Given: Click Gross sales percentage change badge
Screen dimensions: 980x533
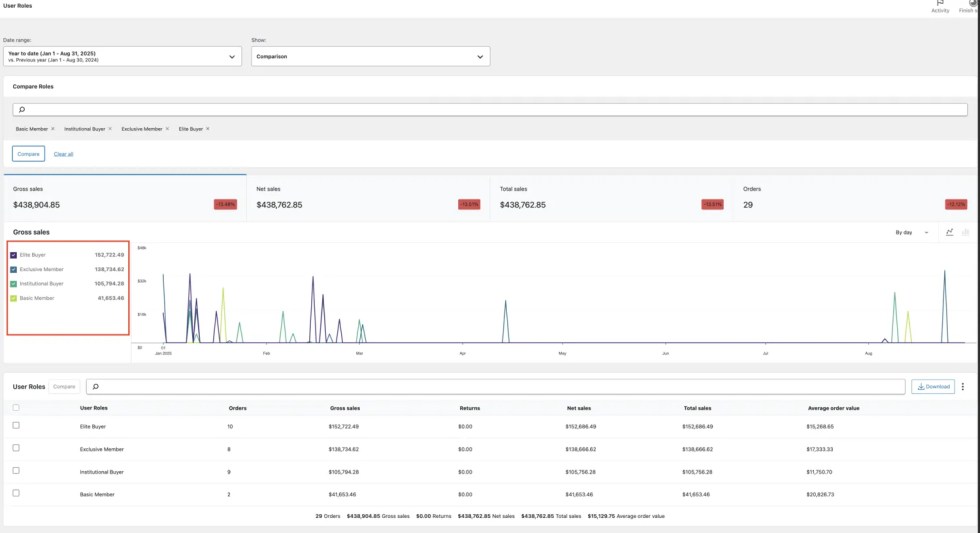Looking at the screenshot, I should point(226,204).
